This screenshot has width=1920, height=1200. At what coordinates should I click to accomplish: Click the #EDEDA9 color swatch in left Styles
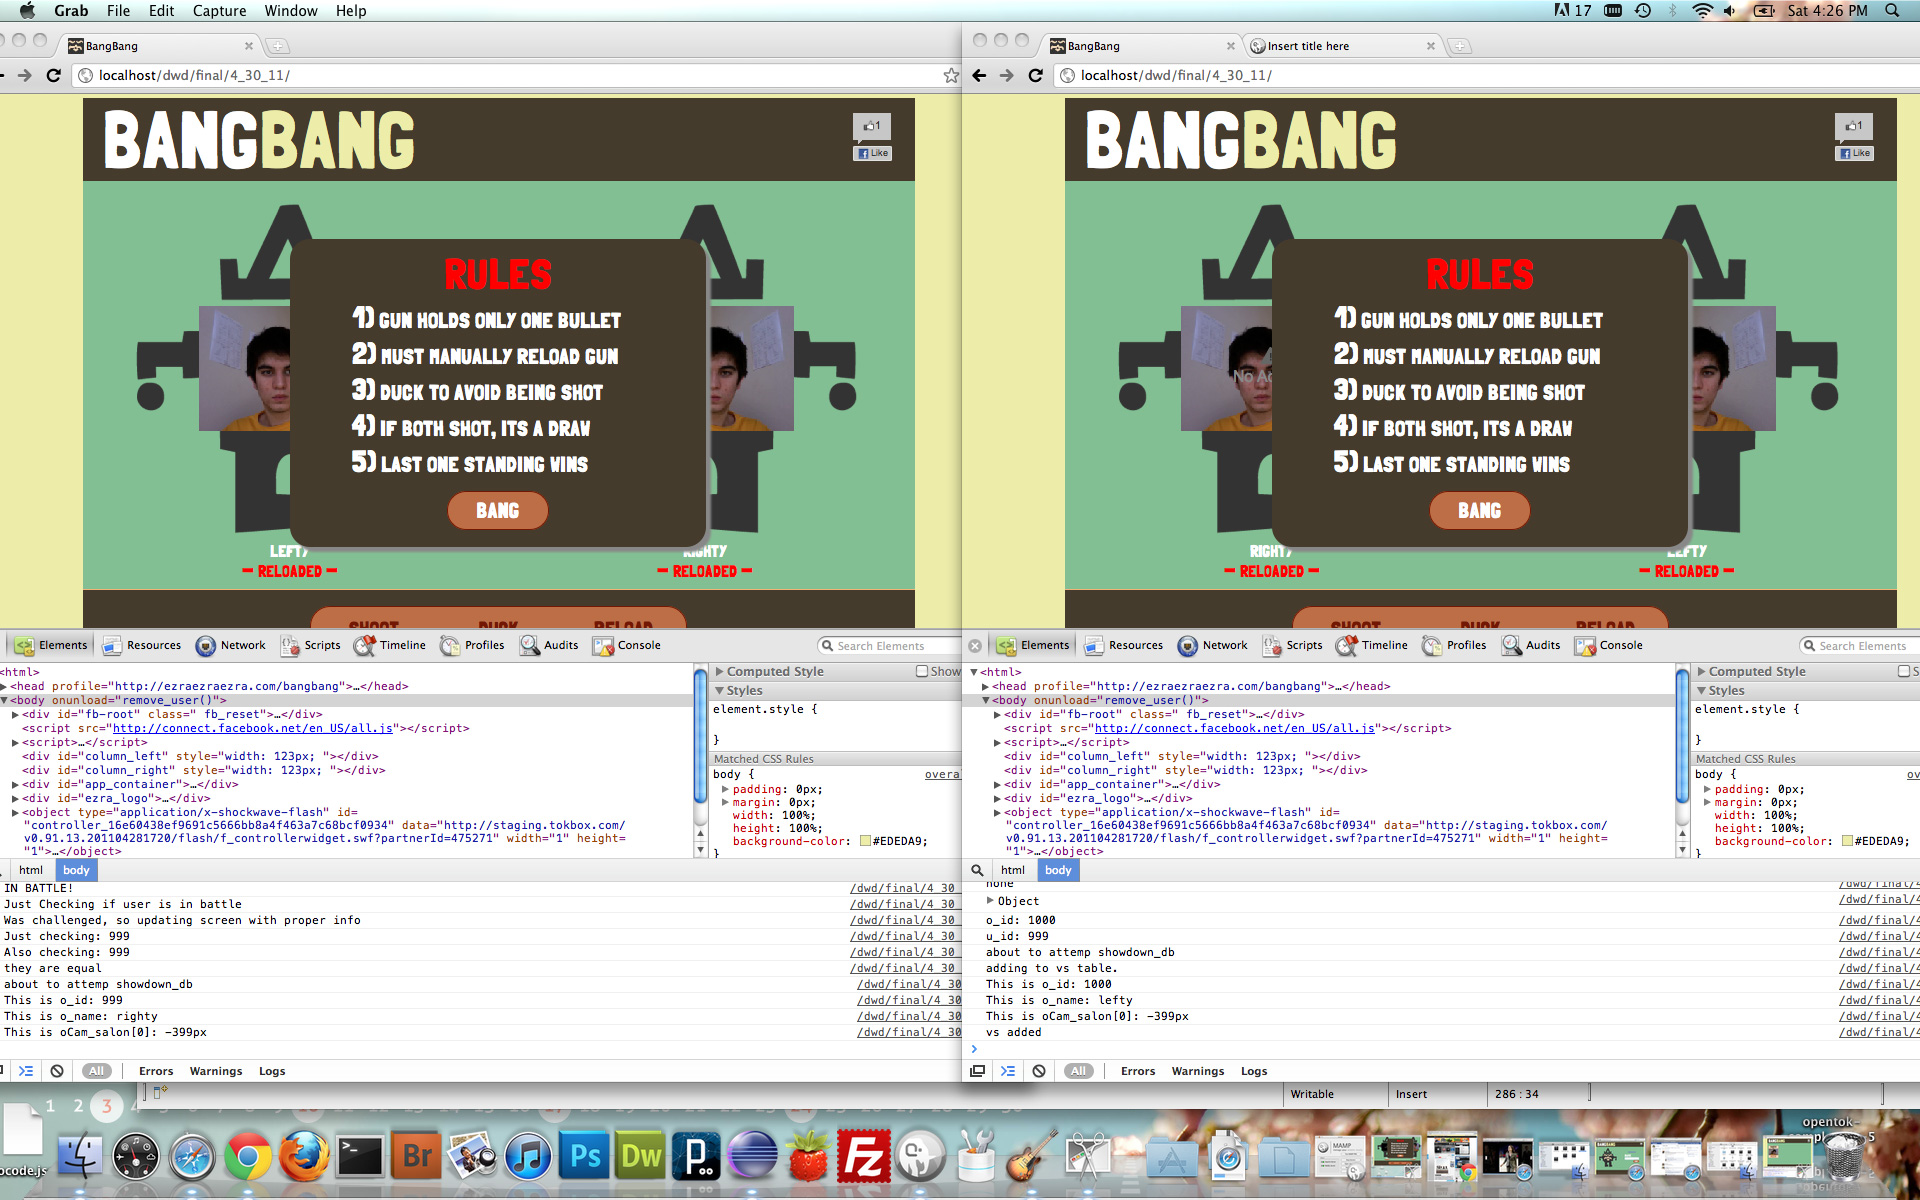865,841
